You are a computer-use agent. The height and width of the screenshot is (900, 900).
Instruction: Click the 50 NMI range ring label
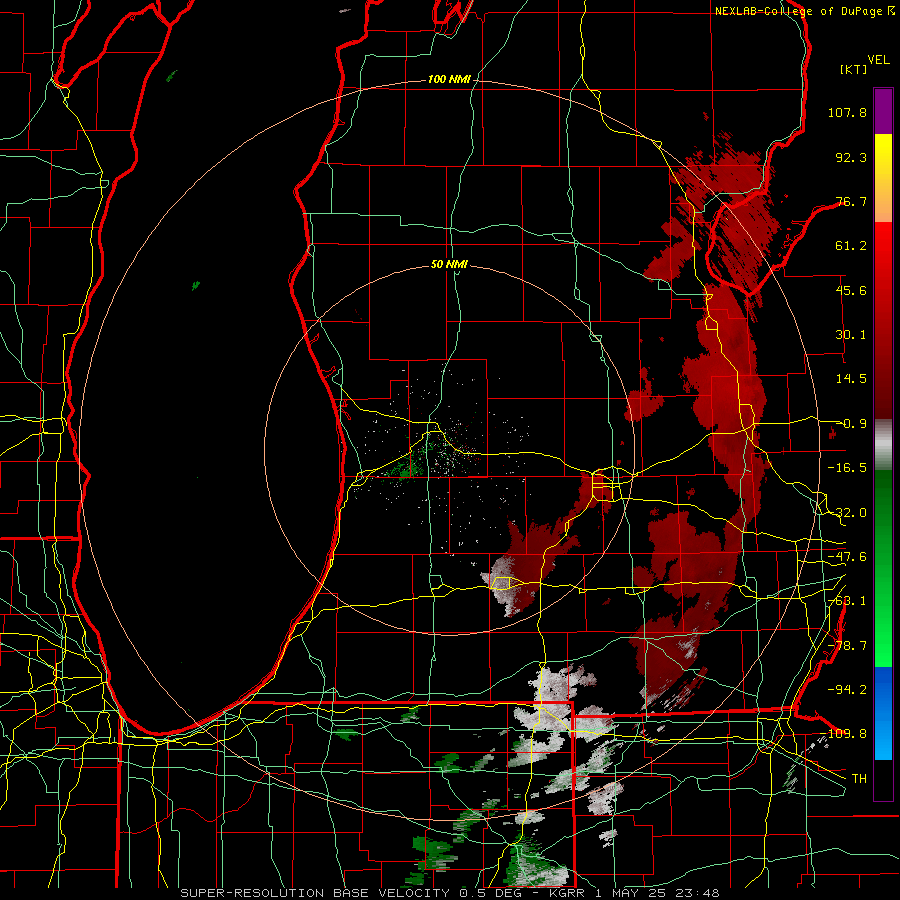point(449,264)
